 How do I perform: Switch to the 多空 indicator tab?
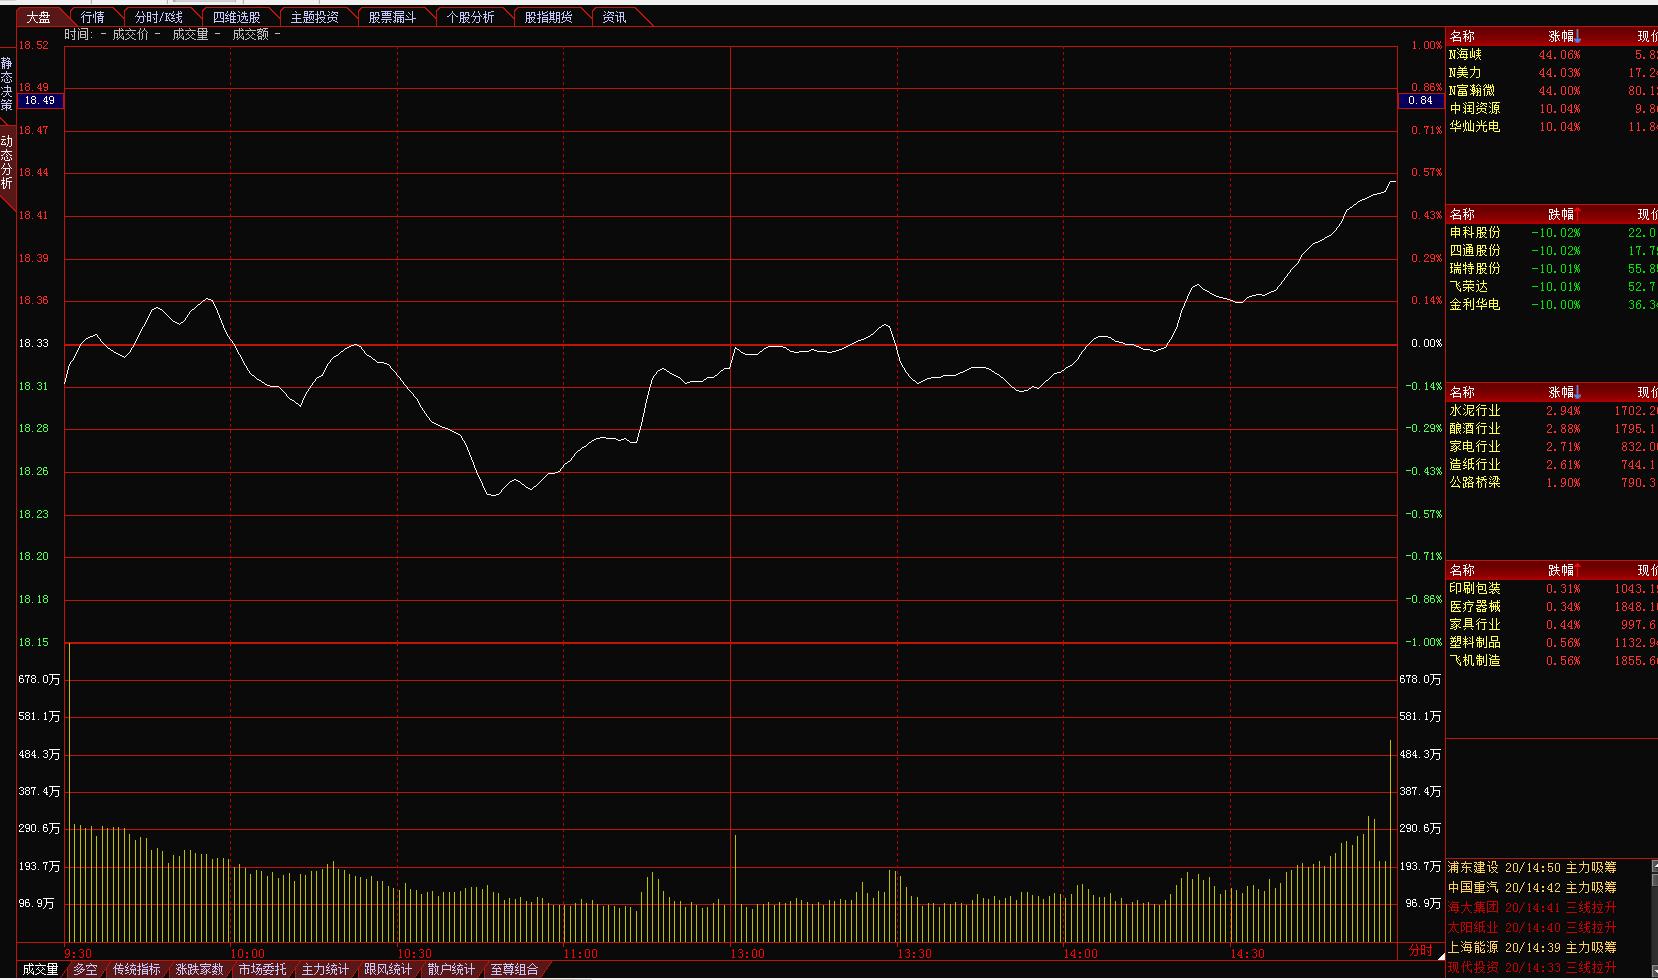pos(86,970)
